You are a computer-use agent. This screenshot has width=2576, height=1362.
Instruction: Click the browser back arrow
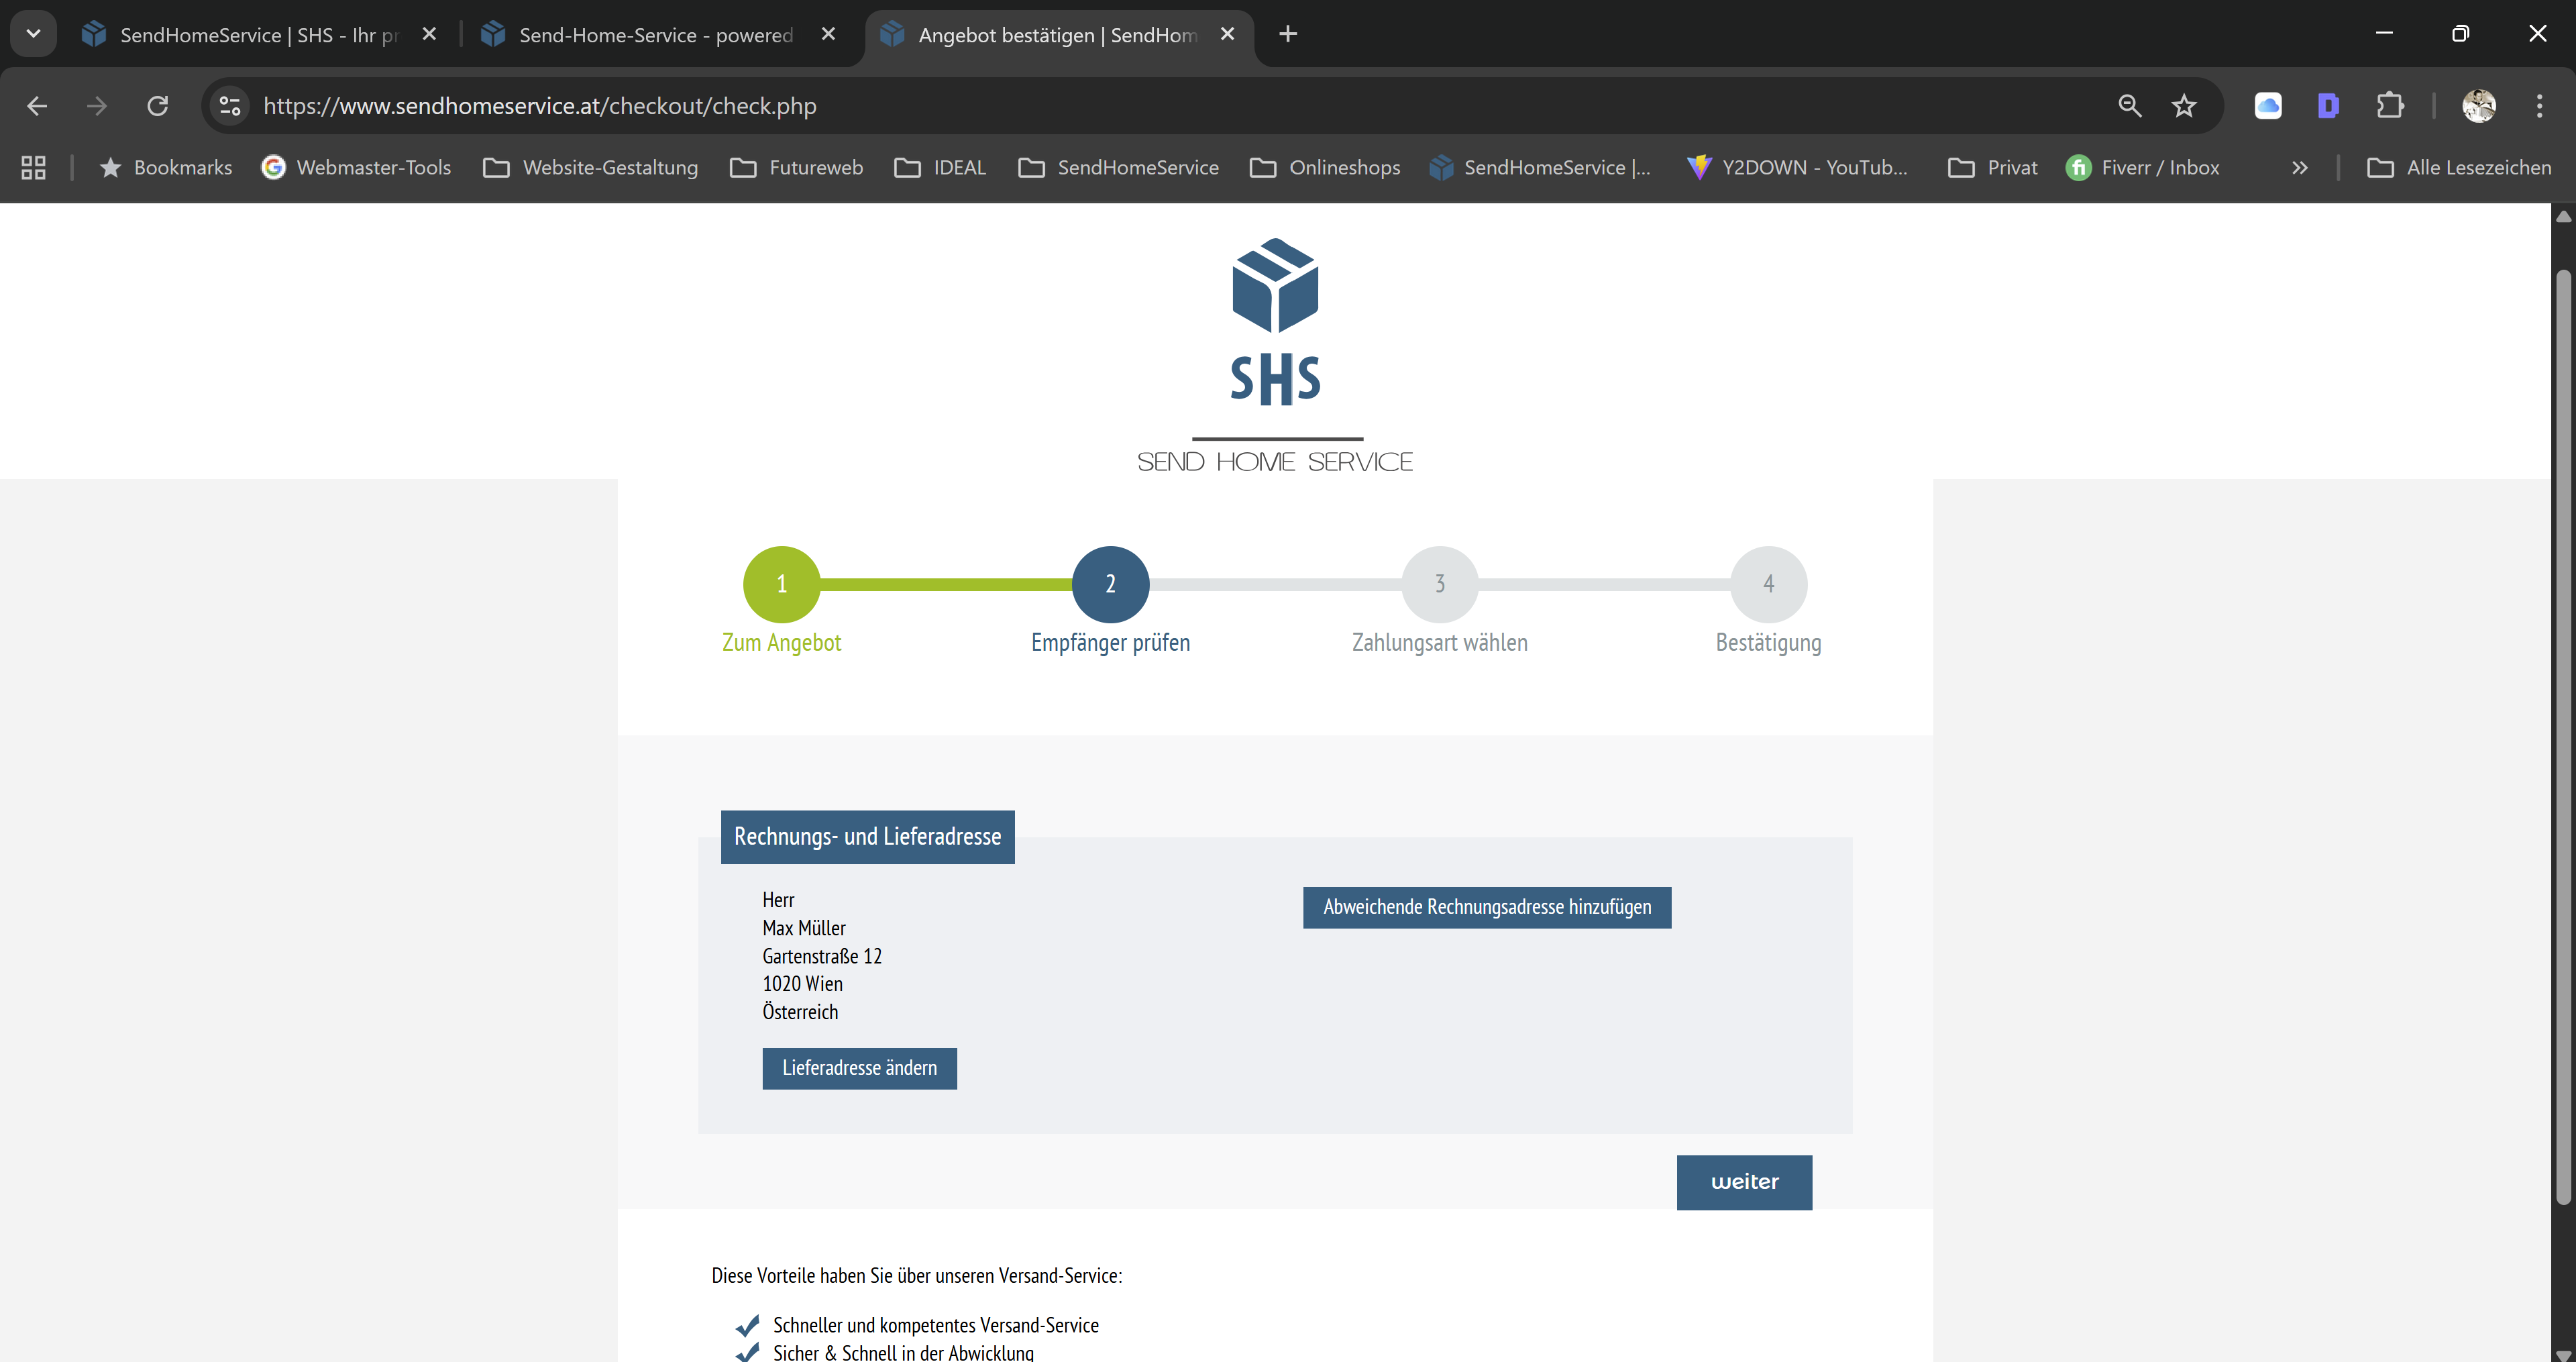[37, 106]
